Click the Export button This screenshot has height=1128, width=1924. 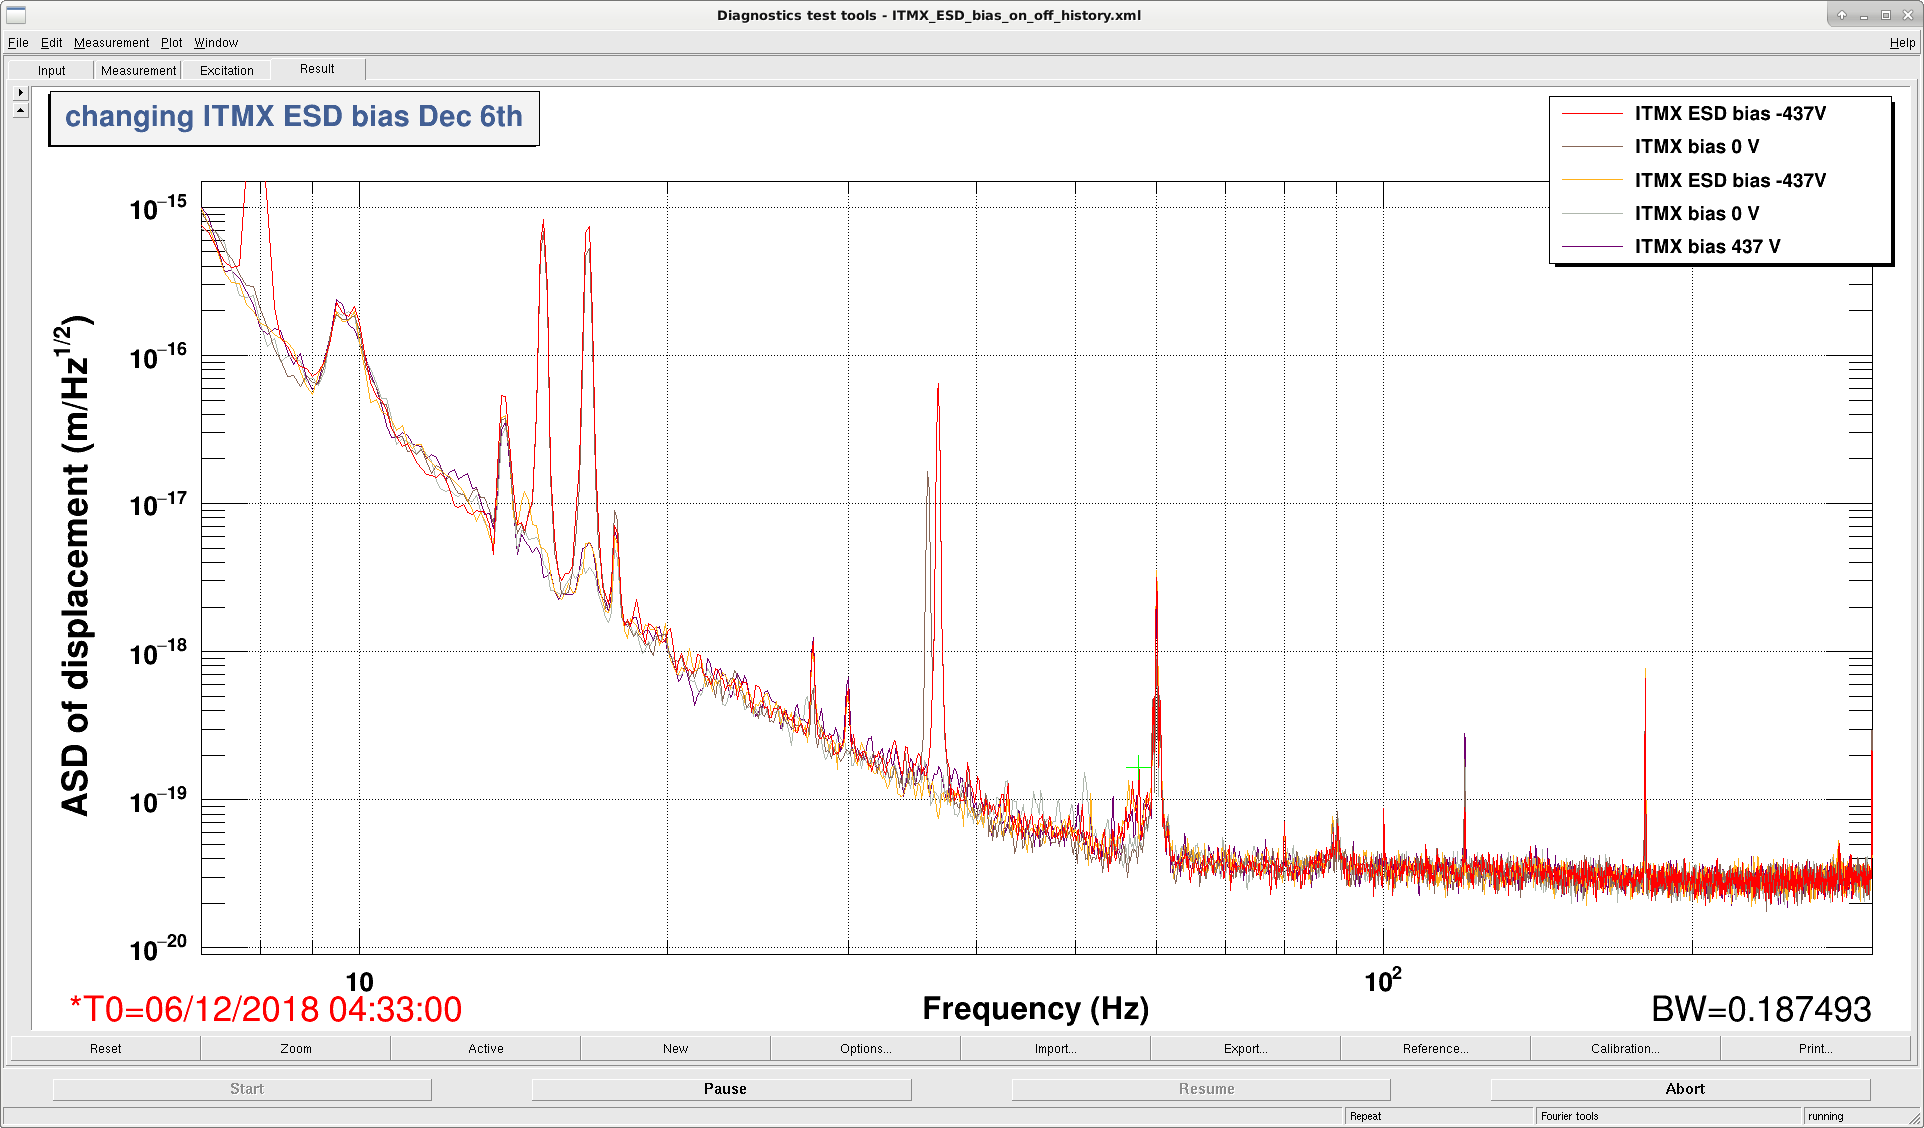(x=1245, y=1048)
